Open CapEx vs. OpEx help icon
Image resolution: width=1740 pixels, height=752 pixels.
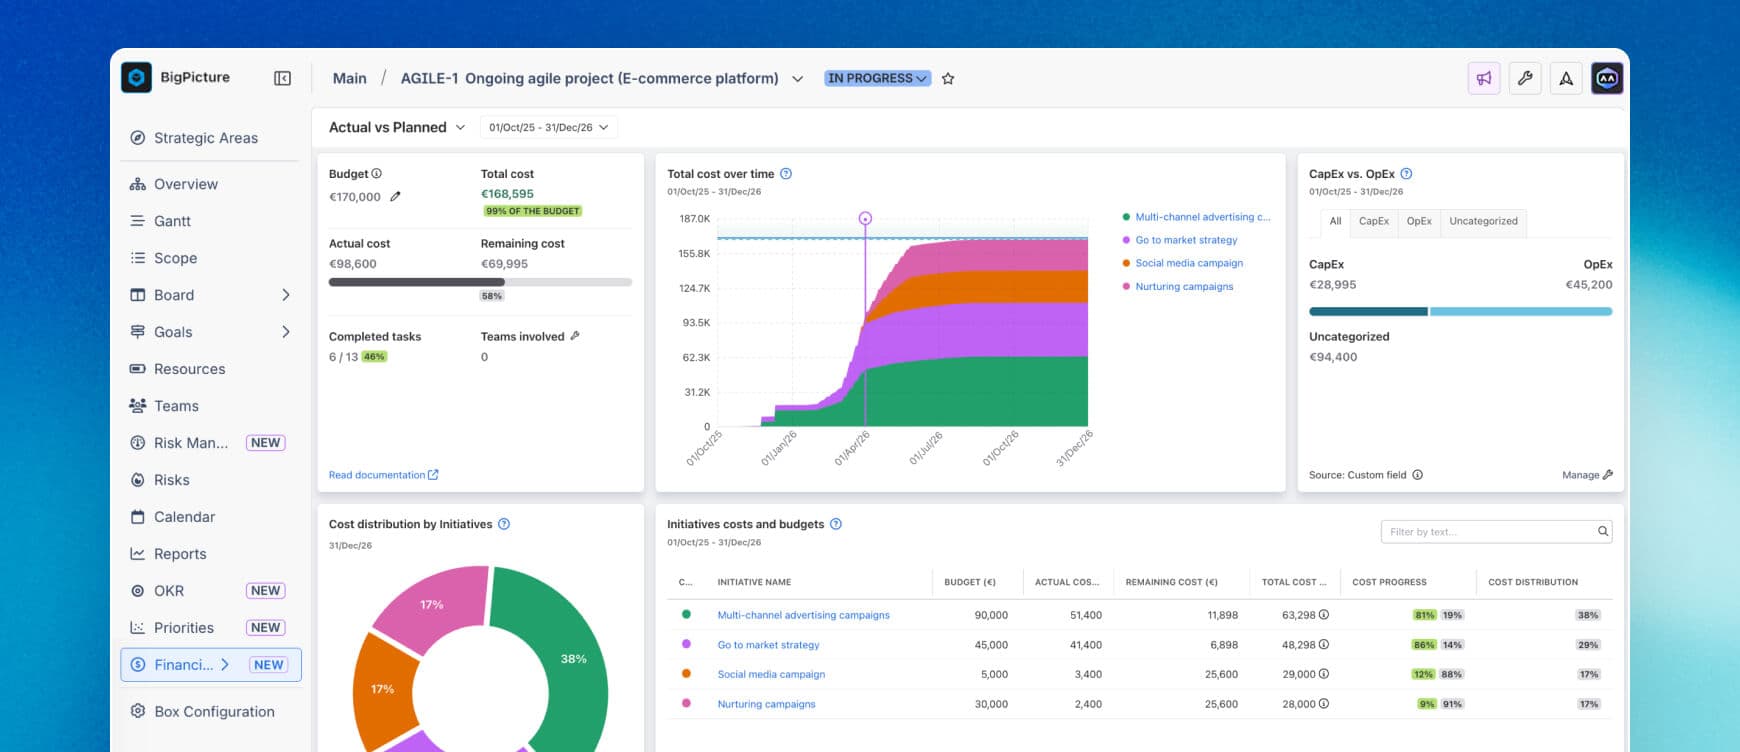(1406, 173)
